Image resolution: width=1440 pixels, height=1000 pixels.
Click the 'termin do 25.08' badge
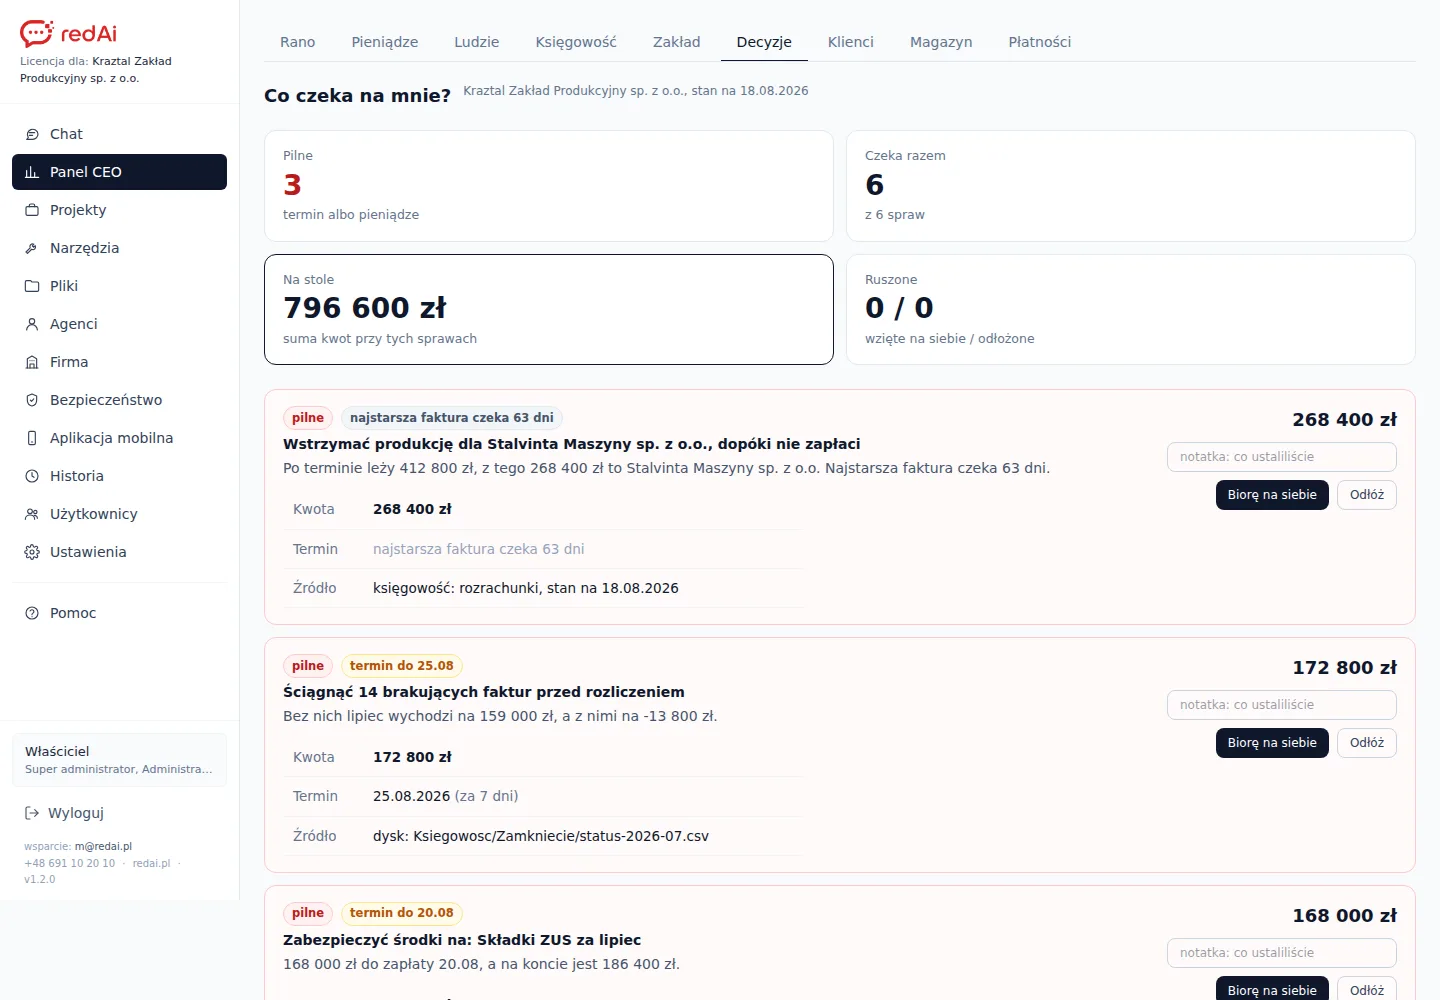[x=402, y=666]
